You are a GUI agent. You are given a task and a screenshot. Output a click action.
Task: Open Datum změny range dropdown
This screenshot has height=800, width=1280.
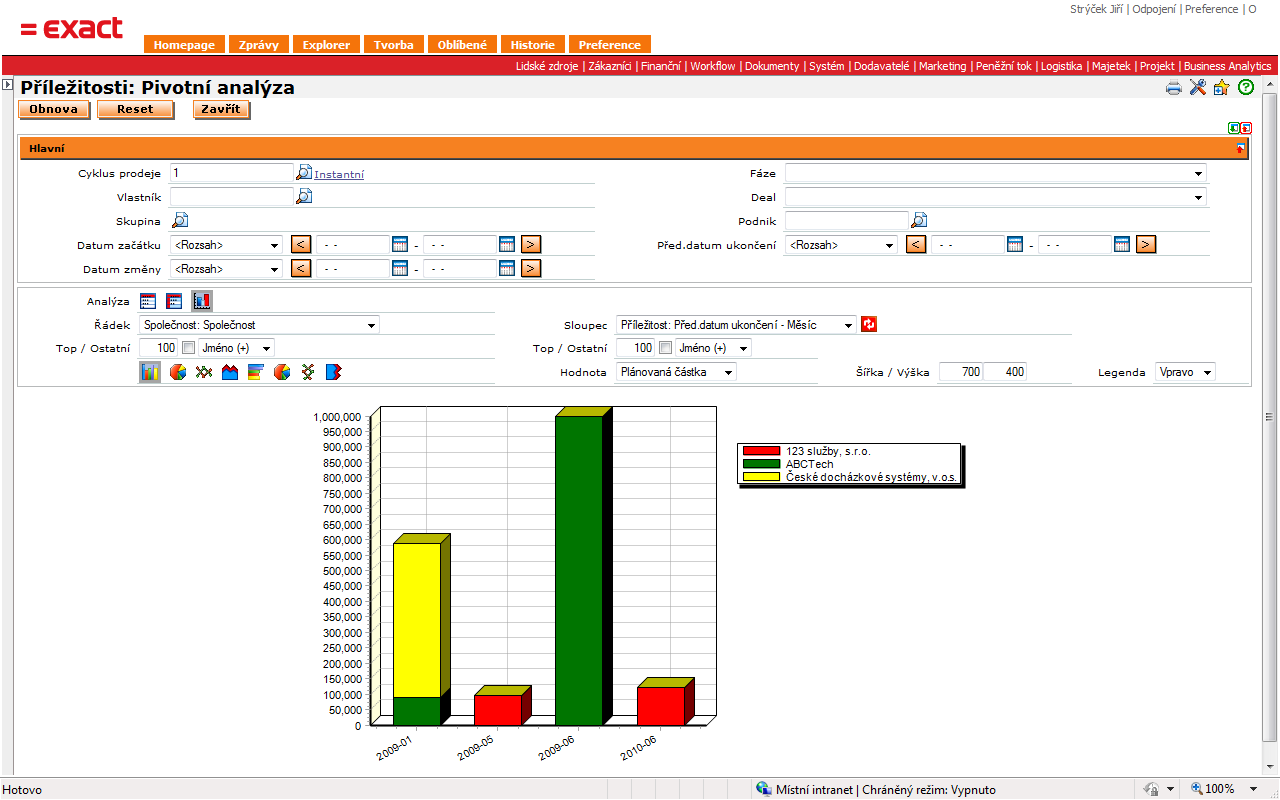point(227,268)
